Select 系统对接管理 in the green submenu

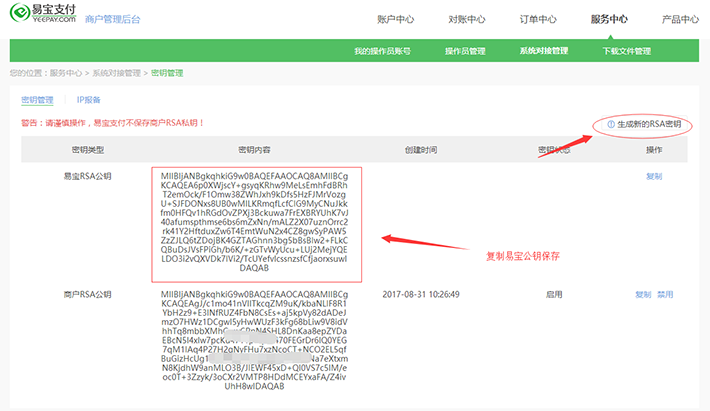click(x=543, y=51)
